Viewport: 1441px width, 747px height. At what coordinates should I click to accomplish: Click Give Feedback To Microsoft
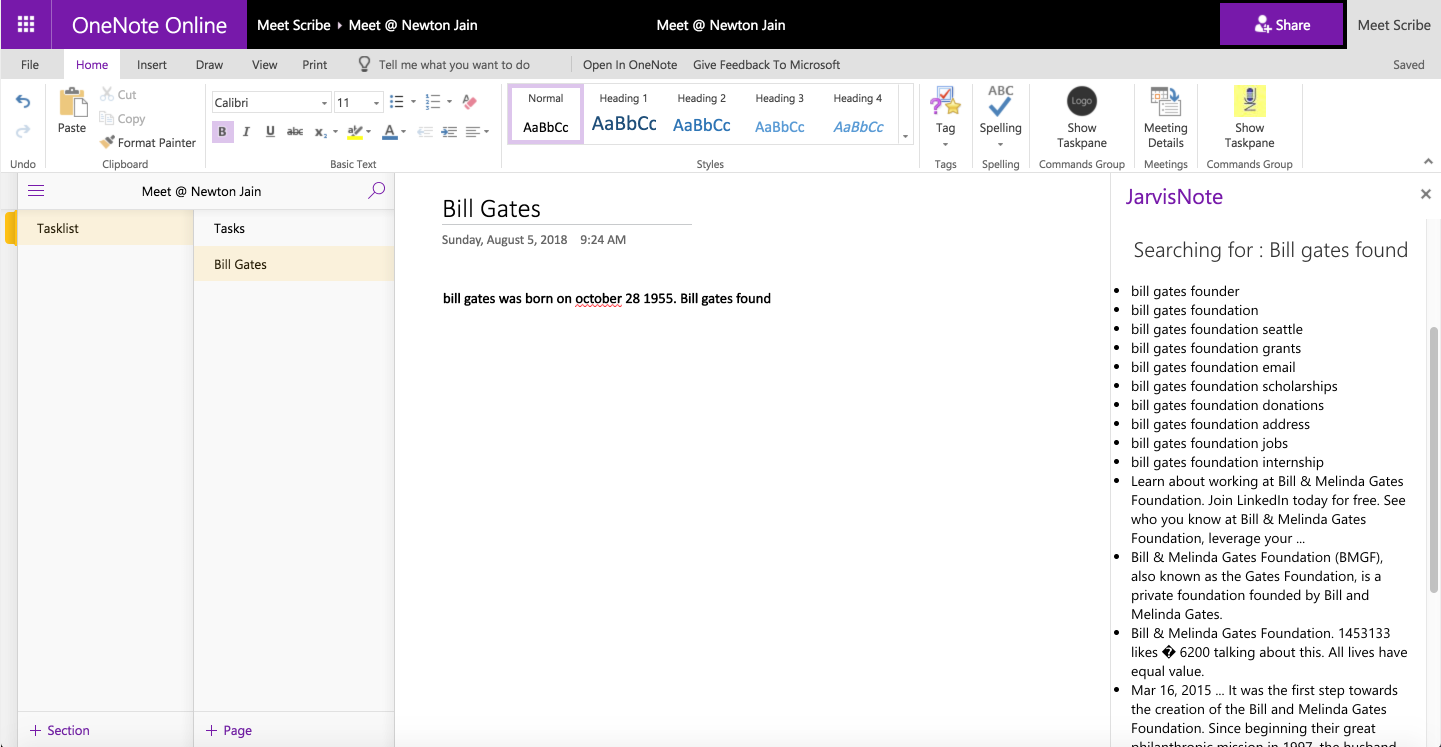(766, 64)
